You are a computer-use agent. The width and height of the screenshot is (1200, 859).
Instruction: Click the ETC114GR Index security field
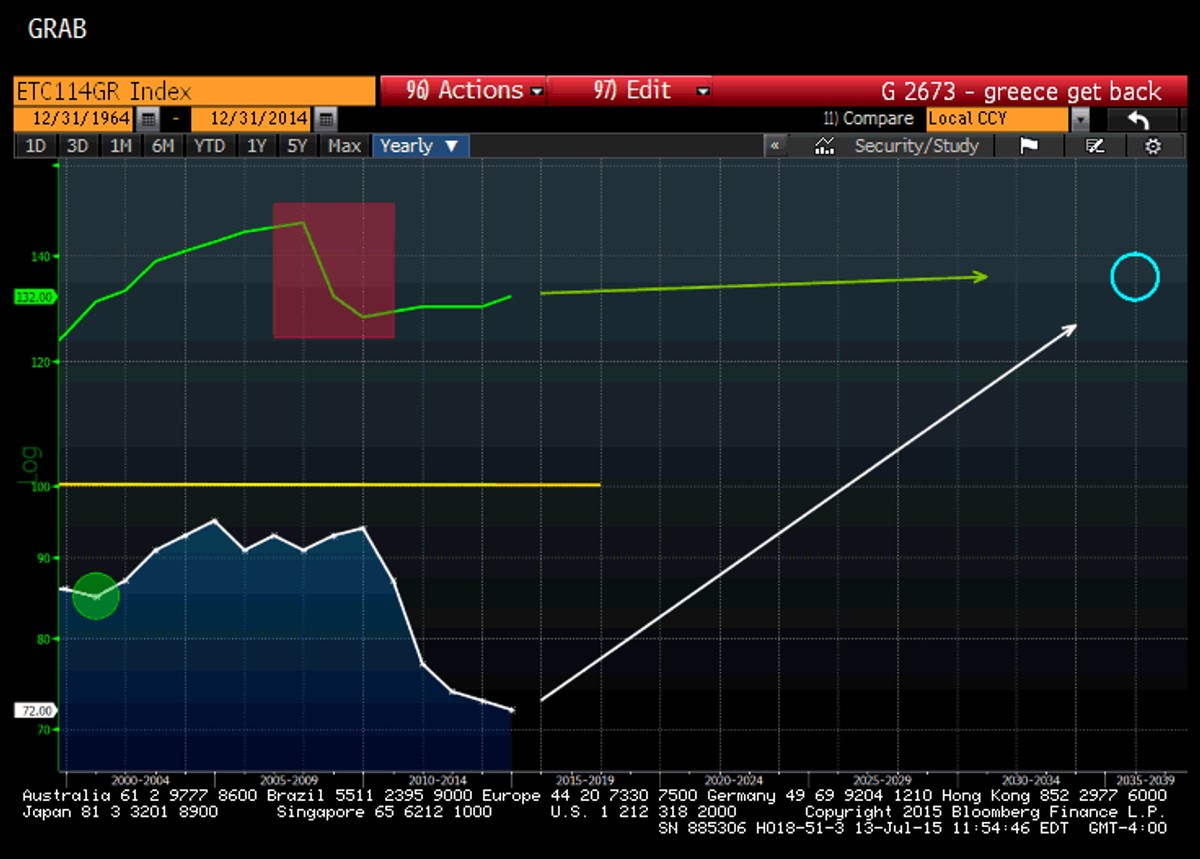[x=195, y=91]
